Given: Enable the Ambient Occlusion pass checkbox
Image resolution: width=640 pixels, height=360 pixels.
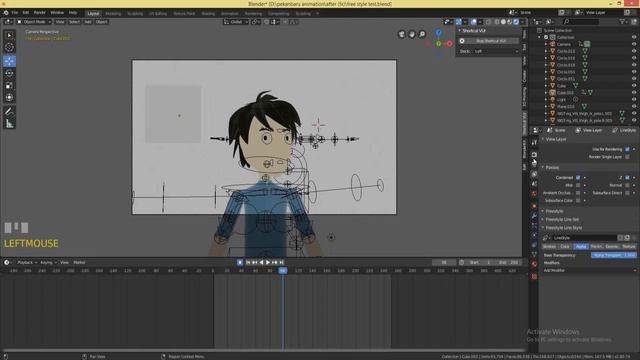Looking at the screenshot, I should pyautogui.click(x=578, y=193).
